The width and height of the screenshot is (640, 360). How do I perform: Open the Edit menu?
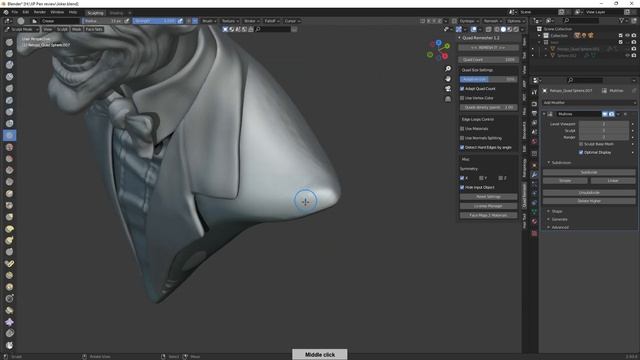coord(26,12)
